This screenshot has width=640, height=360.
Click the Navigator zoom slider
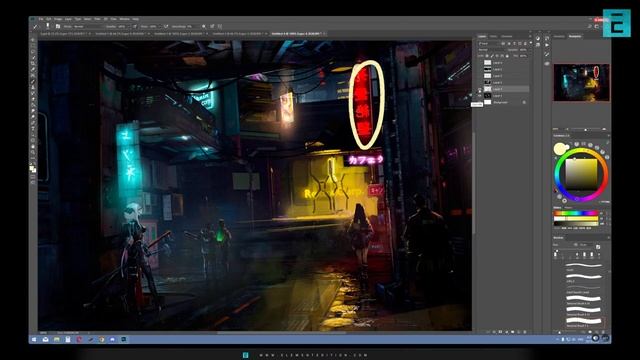coord(585,129)
